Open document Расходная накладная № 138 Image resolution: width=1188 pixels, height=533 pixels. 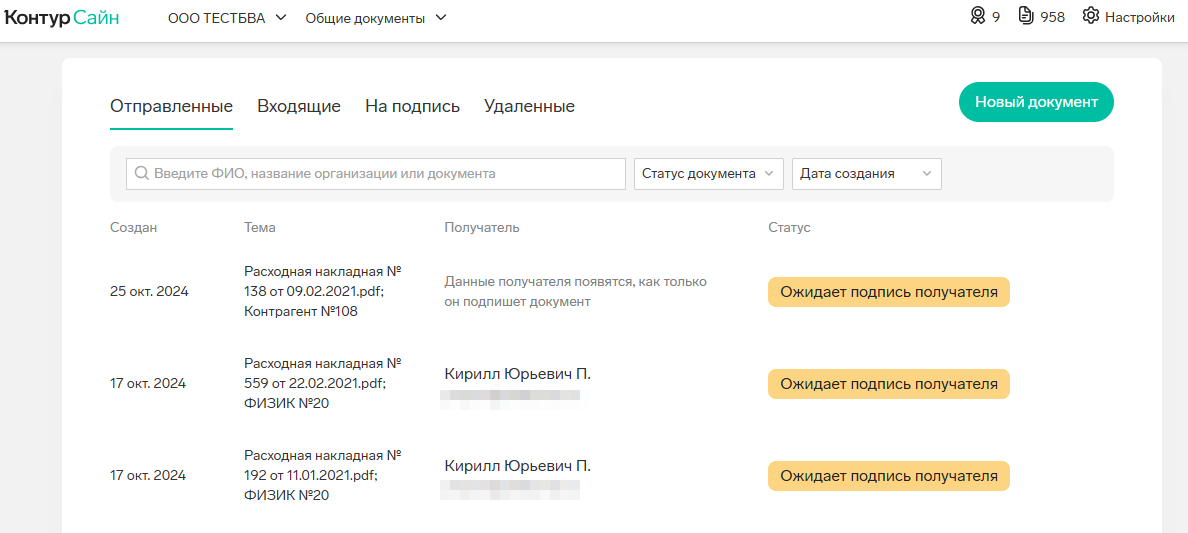point(323,291)
